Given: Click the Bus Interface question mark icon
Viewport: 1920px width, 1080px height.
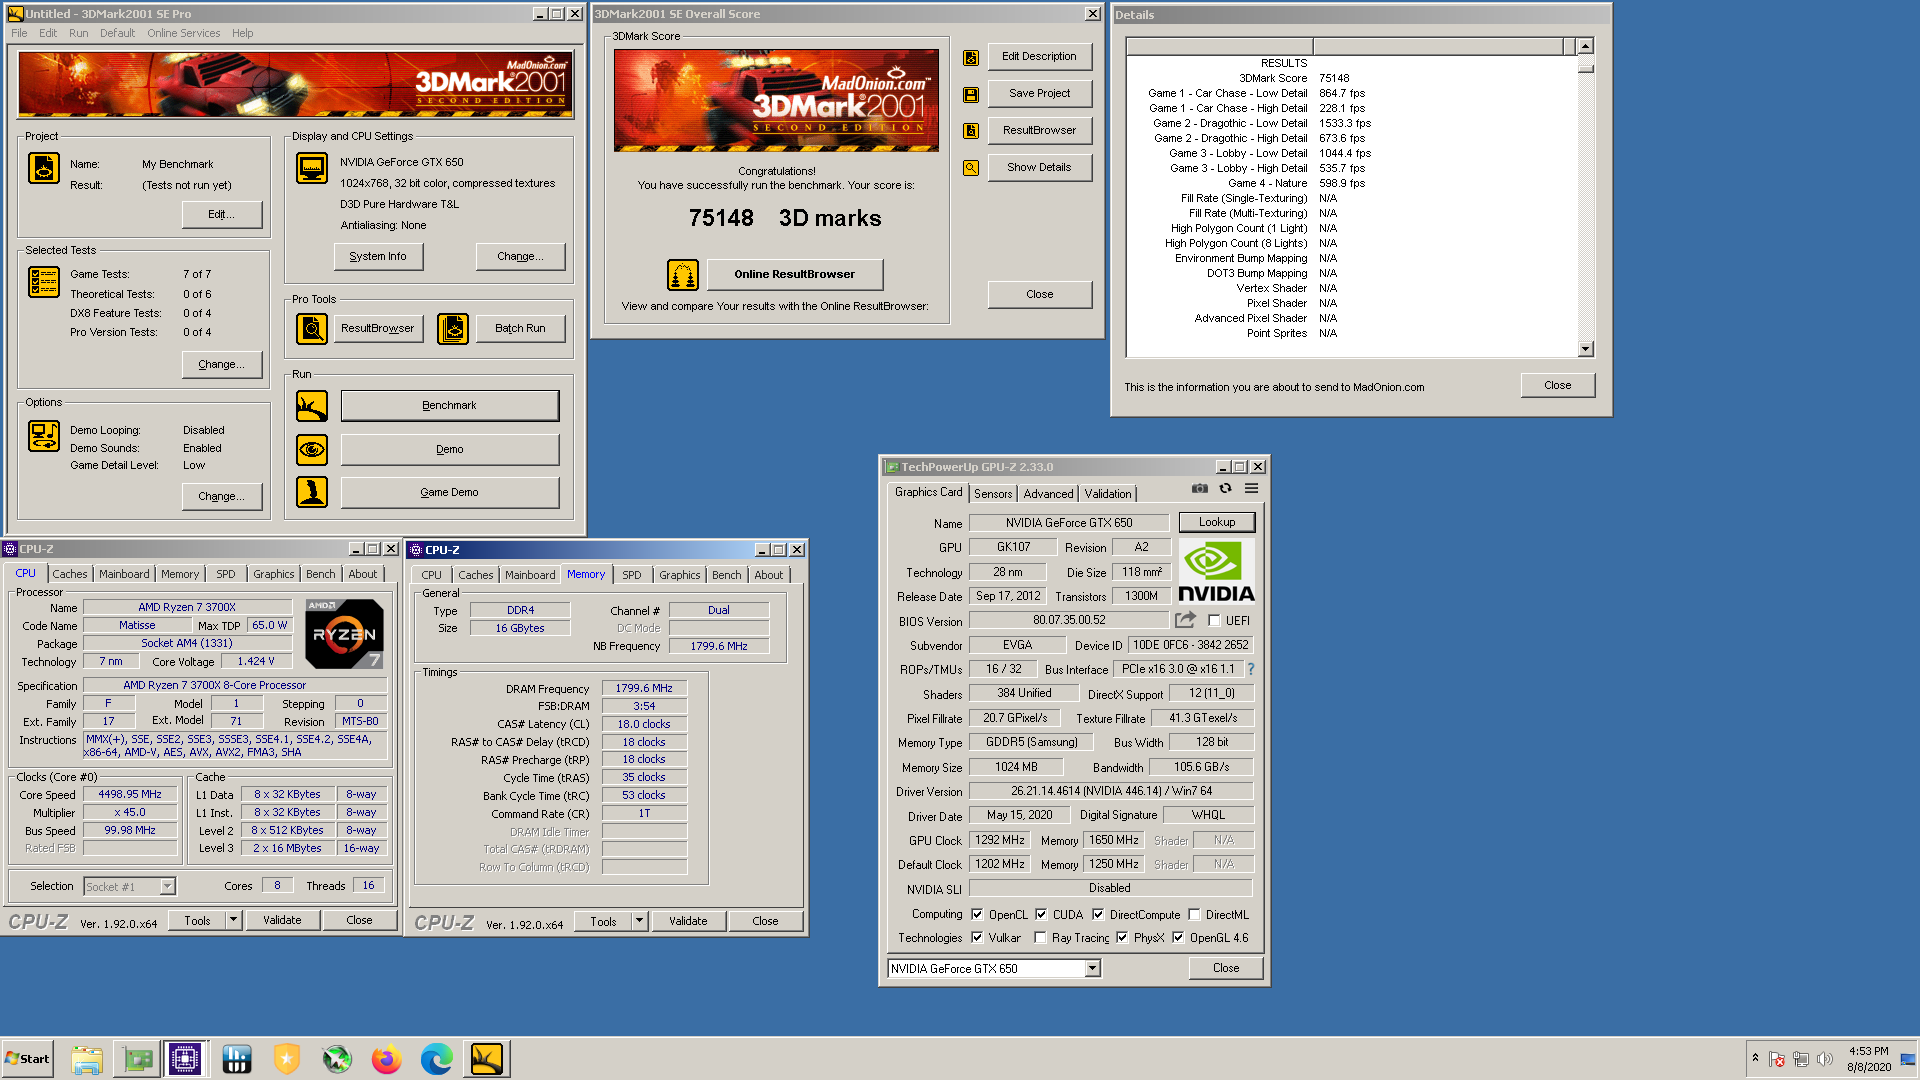Looking at the screenshot, I should click(x=1250, y=669).
